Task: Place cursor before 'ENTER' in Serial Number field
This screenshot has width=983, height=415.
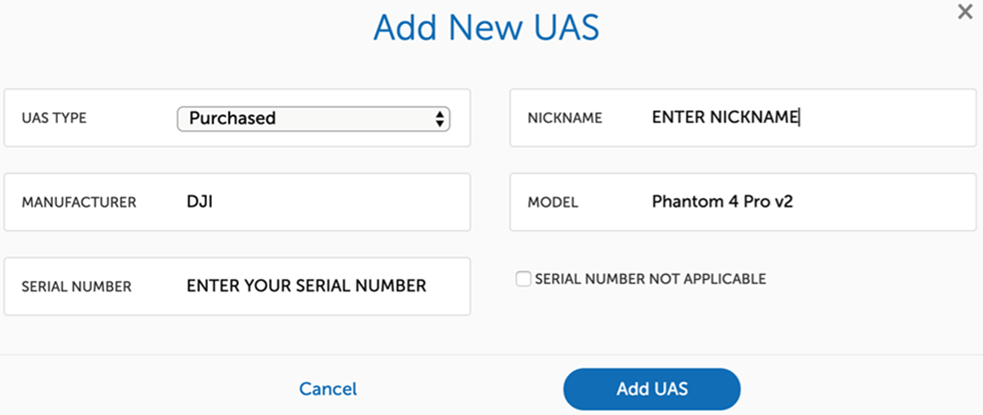Action: point(187,286)
